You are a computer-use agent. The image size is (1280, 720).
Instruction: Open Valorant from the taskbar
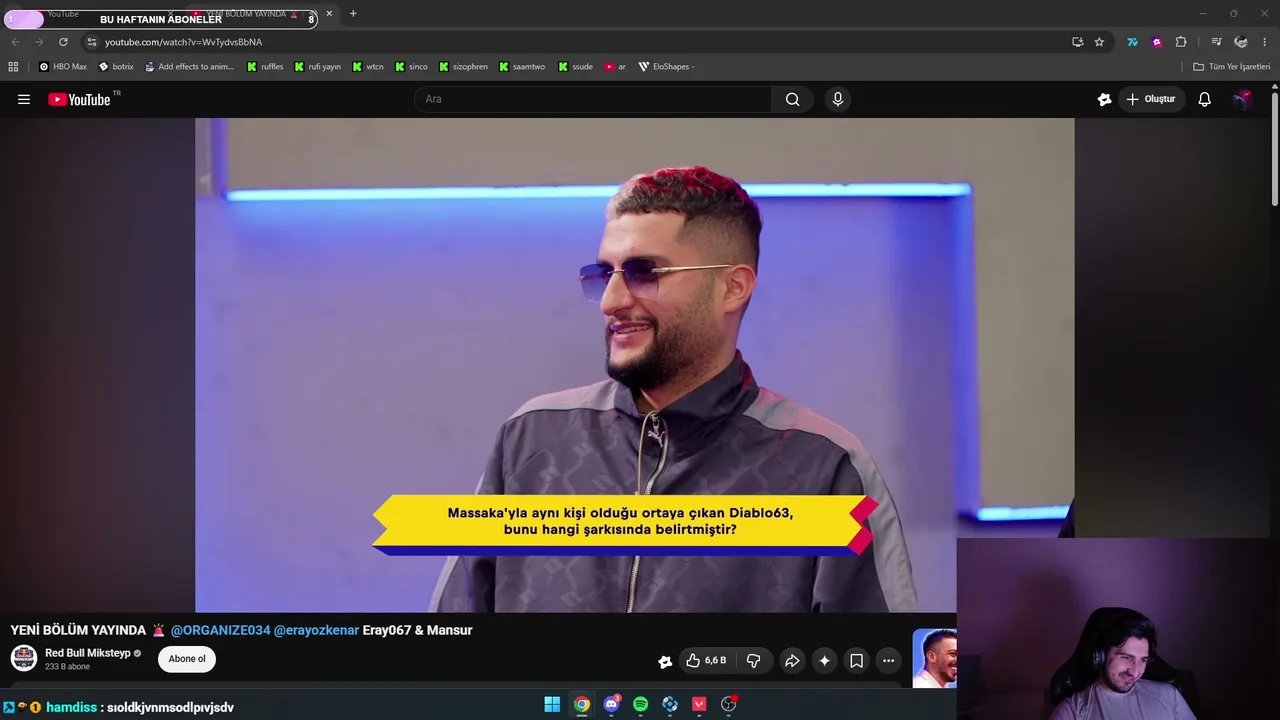[699, 704]
